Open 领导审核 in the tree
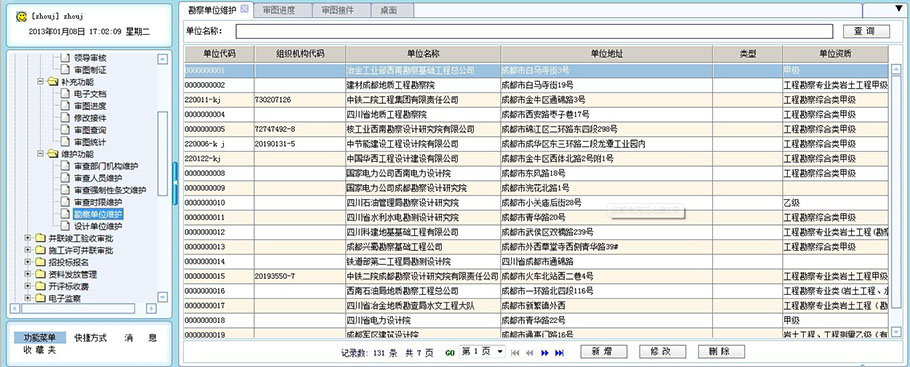 [90, 58]
